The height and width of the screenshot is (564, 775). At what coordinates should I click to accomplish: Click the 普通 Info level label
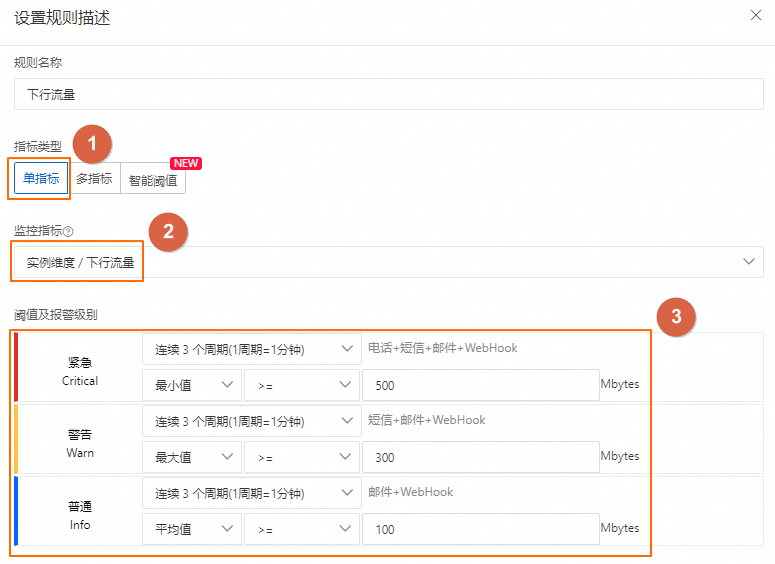(80, 515)
